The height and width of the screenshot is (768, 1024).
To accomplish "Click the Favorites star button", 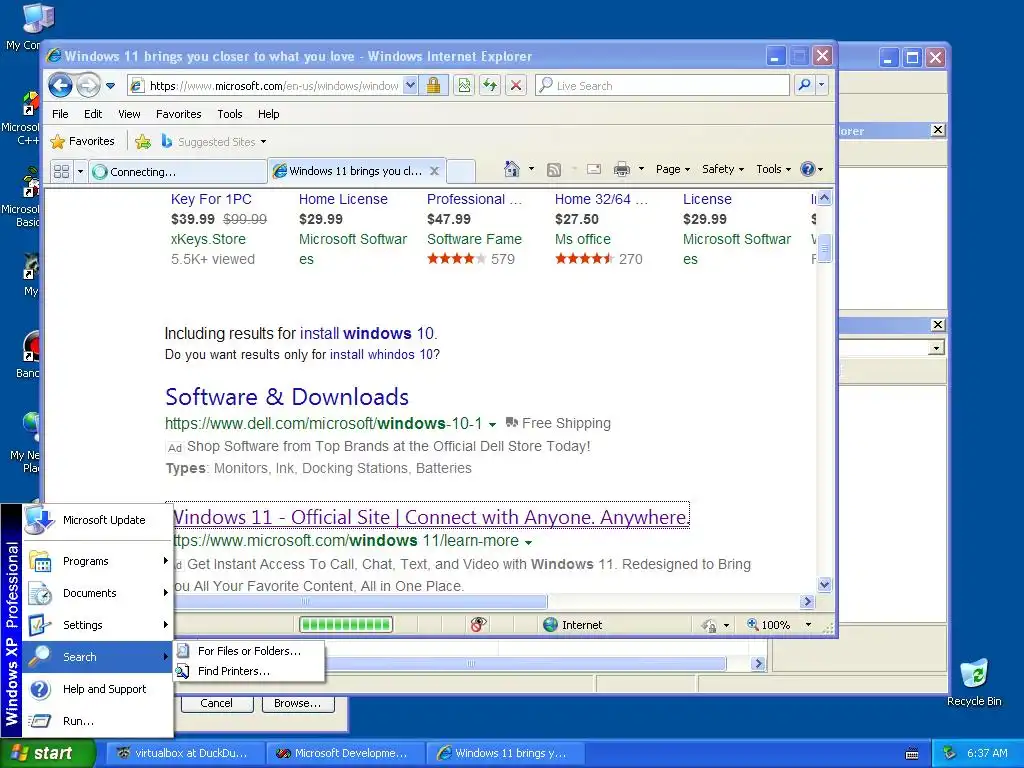I will click(83, 141).
